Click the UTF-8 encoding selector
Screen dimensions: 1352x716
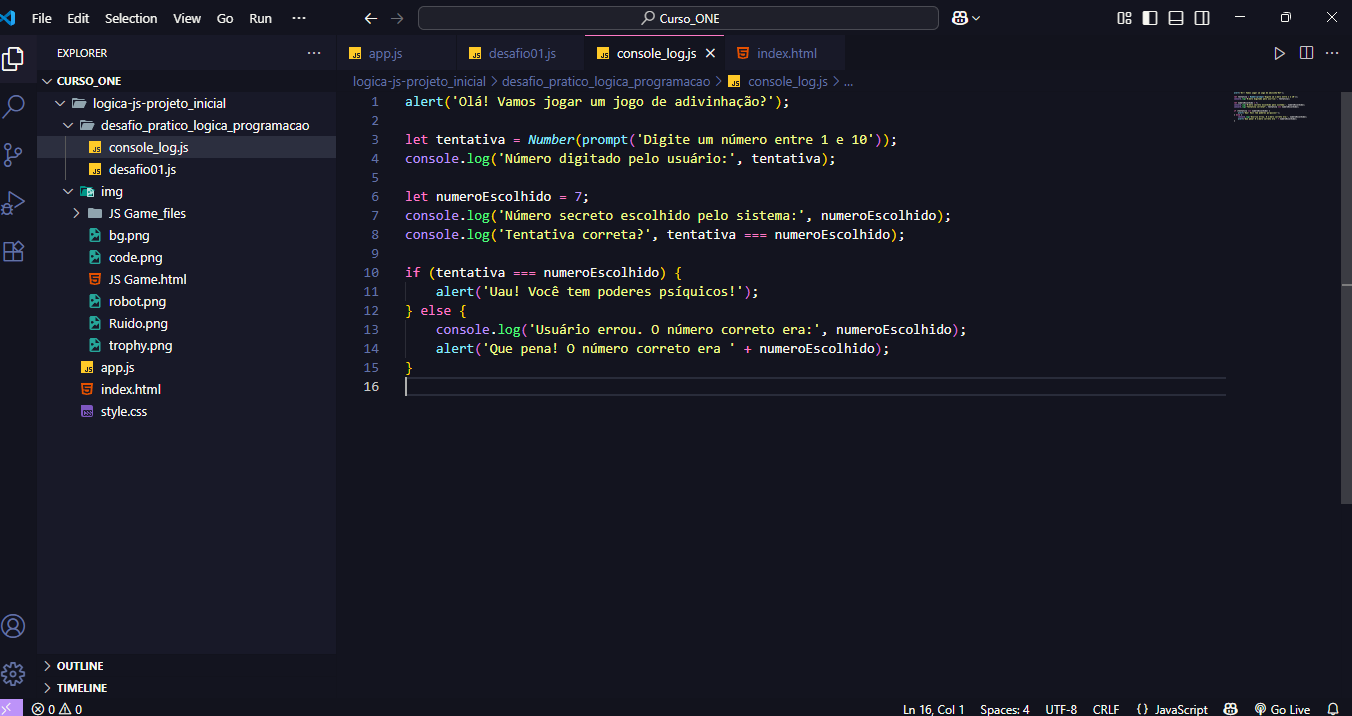pyautogui.click(x=1061, y=709)
